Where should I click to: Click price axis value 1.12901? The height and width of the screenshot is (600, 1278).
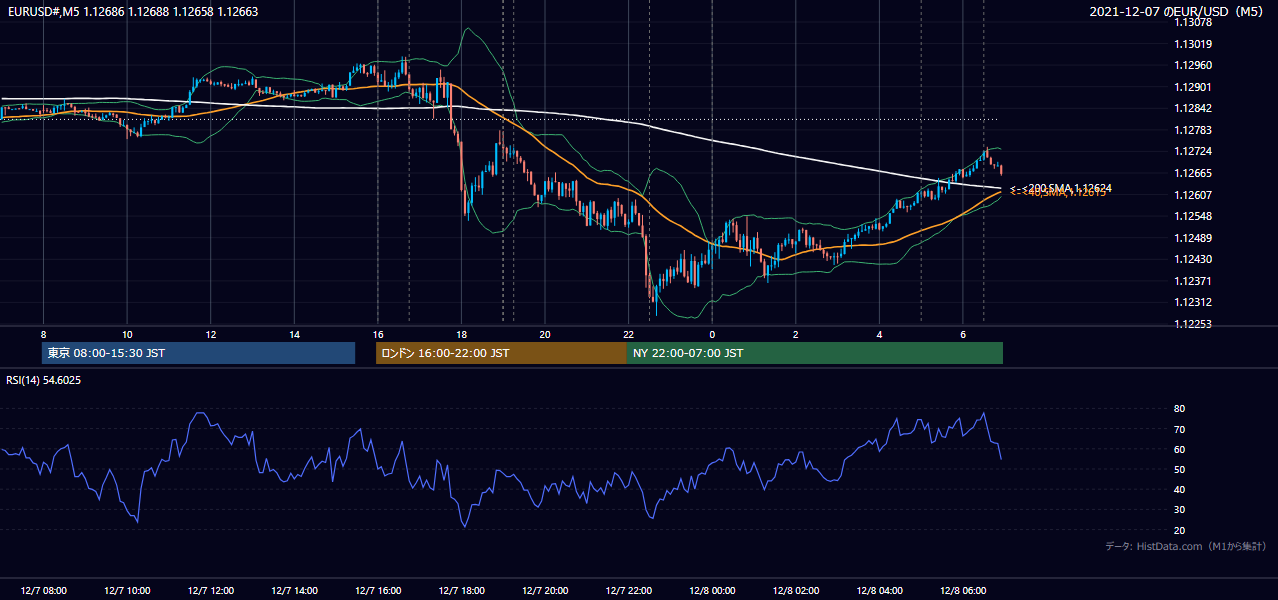[1193, 87]
